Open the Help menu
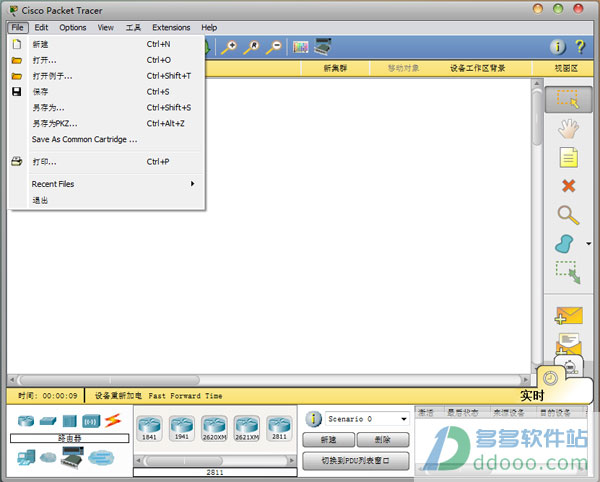The image size is (600, 482). click(x=209, y=28)
